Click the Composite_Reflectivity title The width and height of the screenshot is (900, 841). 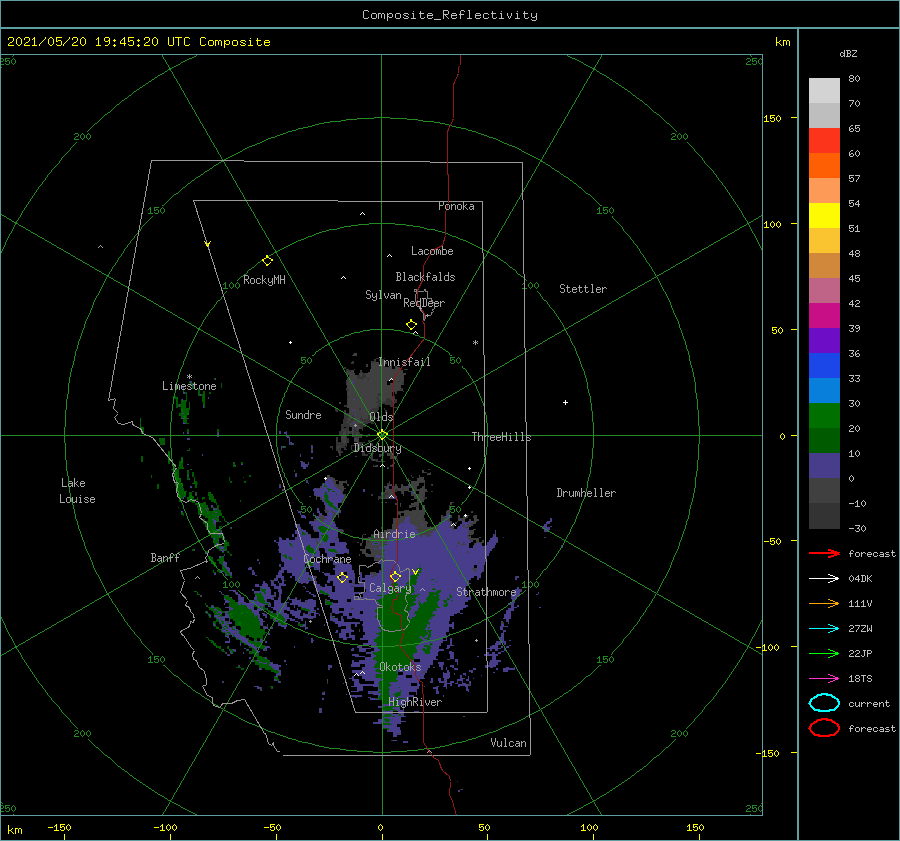[450, 15]
